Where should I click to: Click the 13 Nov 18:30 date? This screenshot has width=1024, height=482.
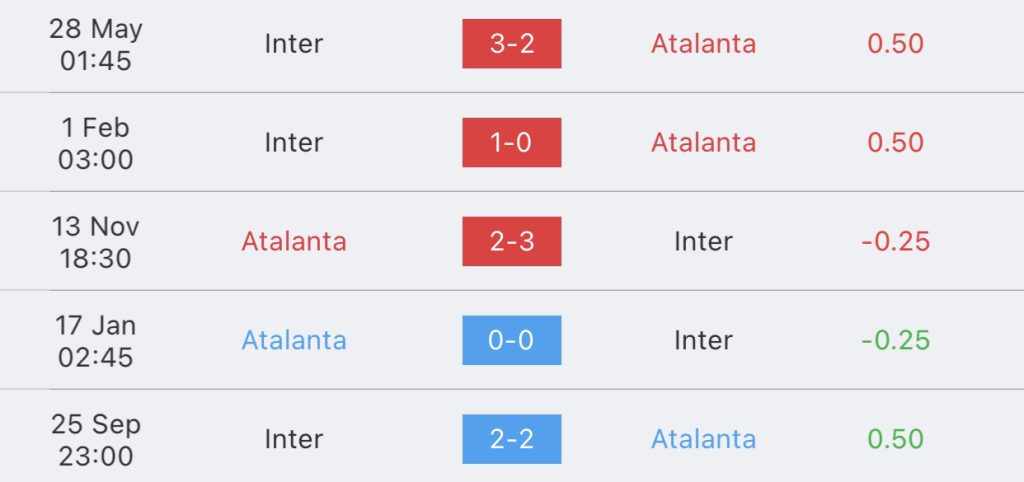96,241
